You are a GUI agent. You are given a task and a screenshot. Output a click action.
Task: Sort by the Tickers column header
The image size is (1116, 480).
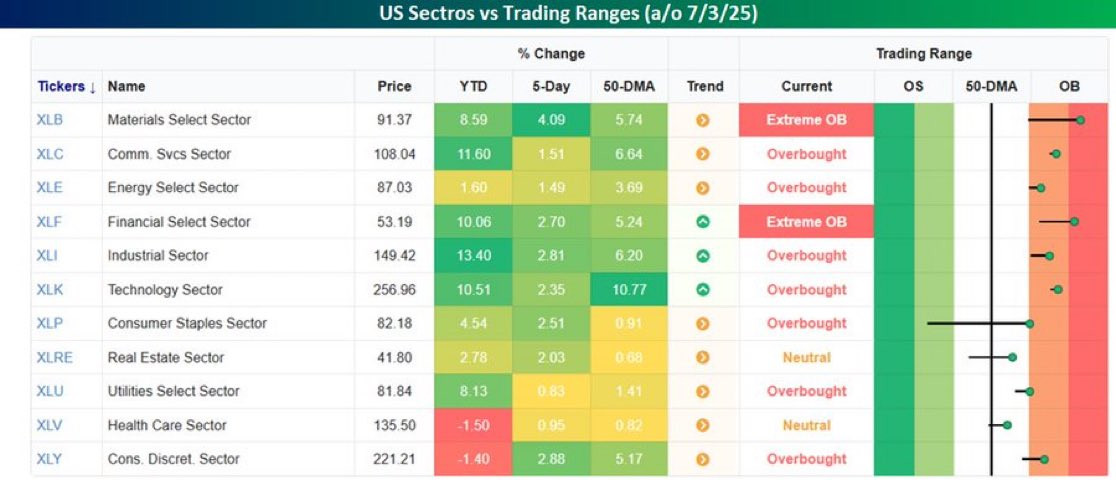[66, 86]
